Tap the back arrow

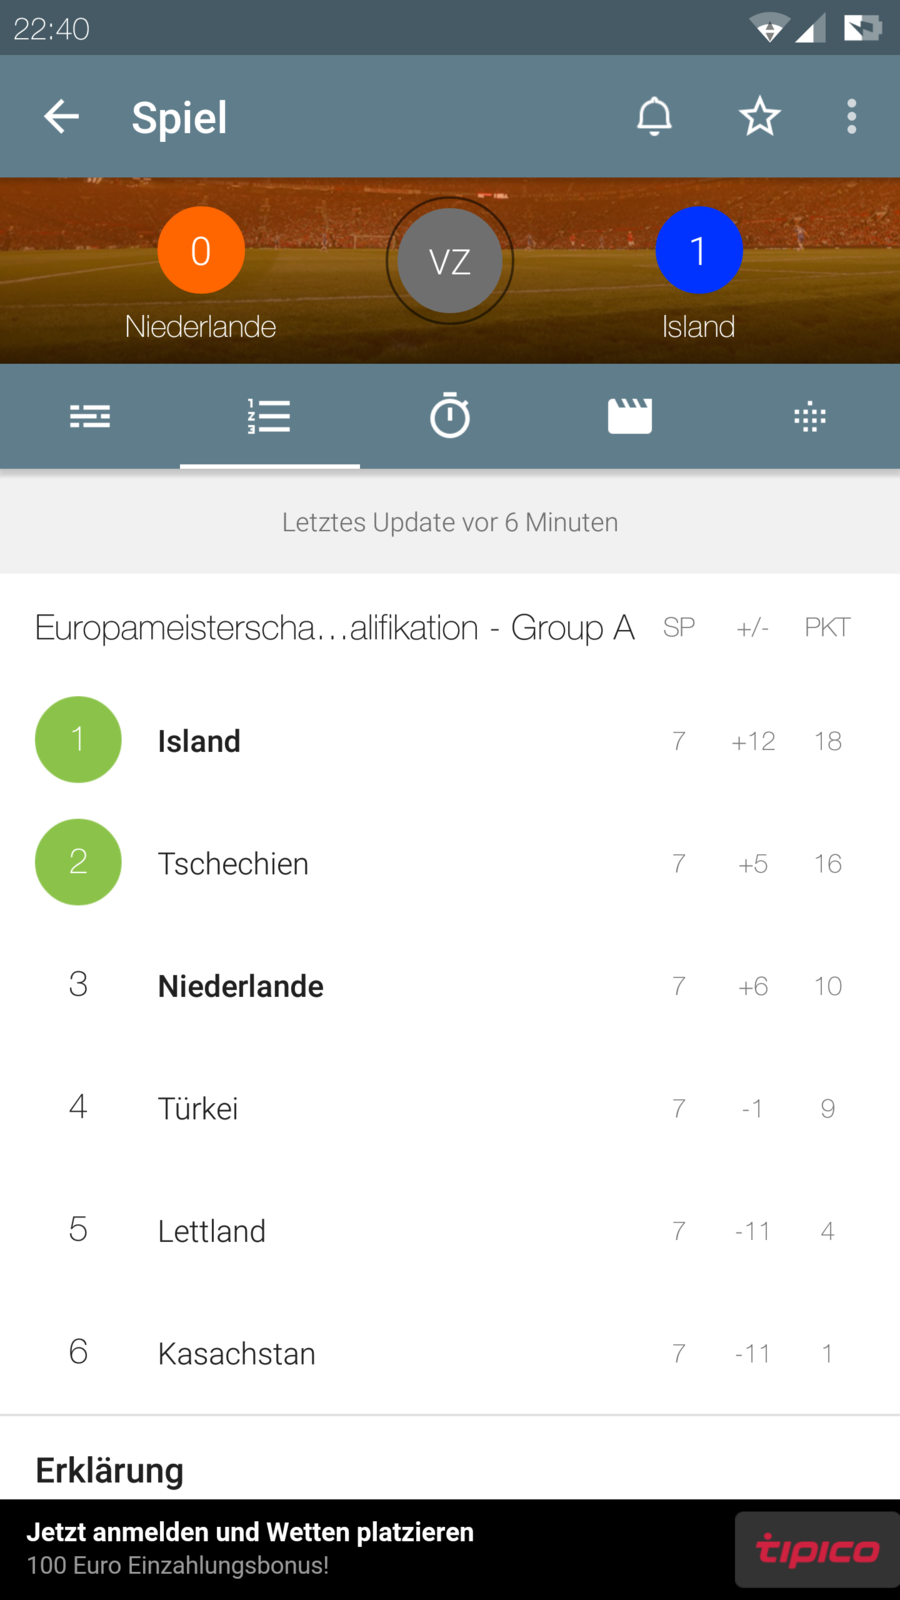pos(61,117)
